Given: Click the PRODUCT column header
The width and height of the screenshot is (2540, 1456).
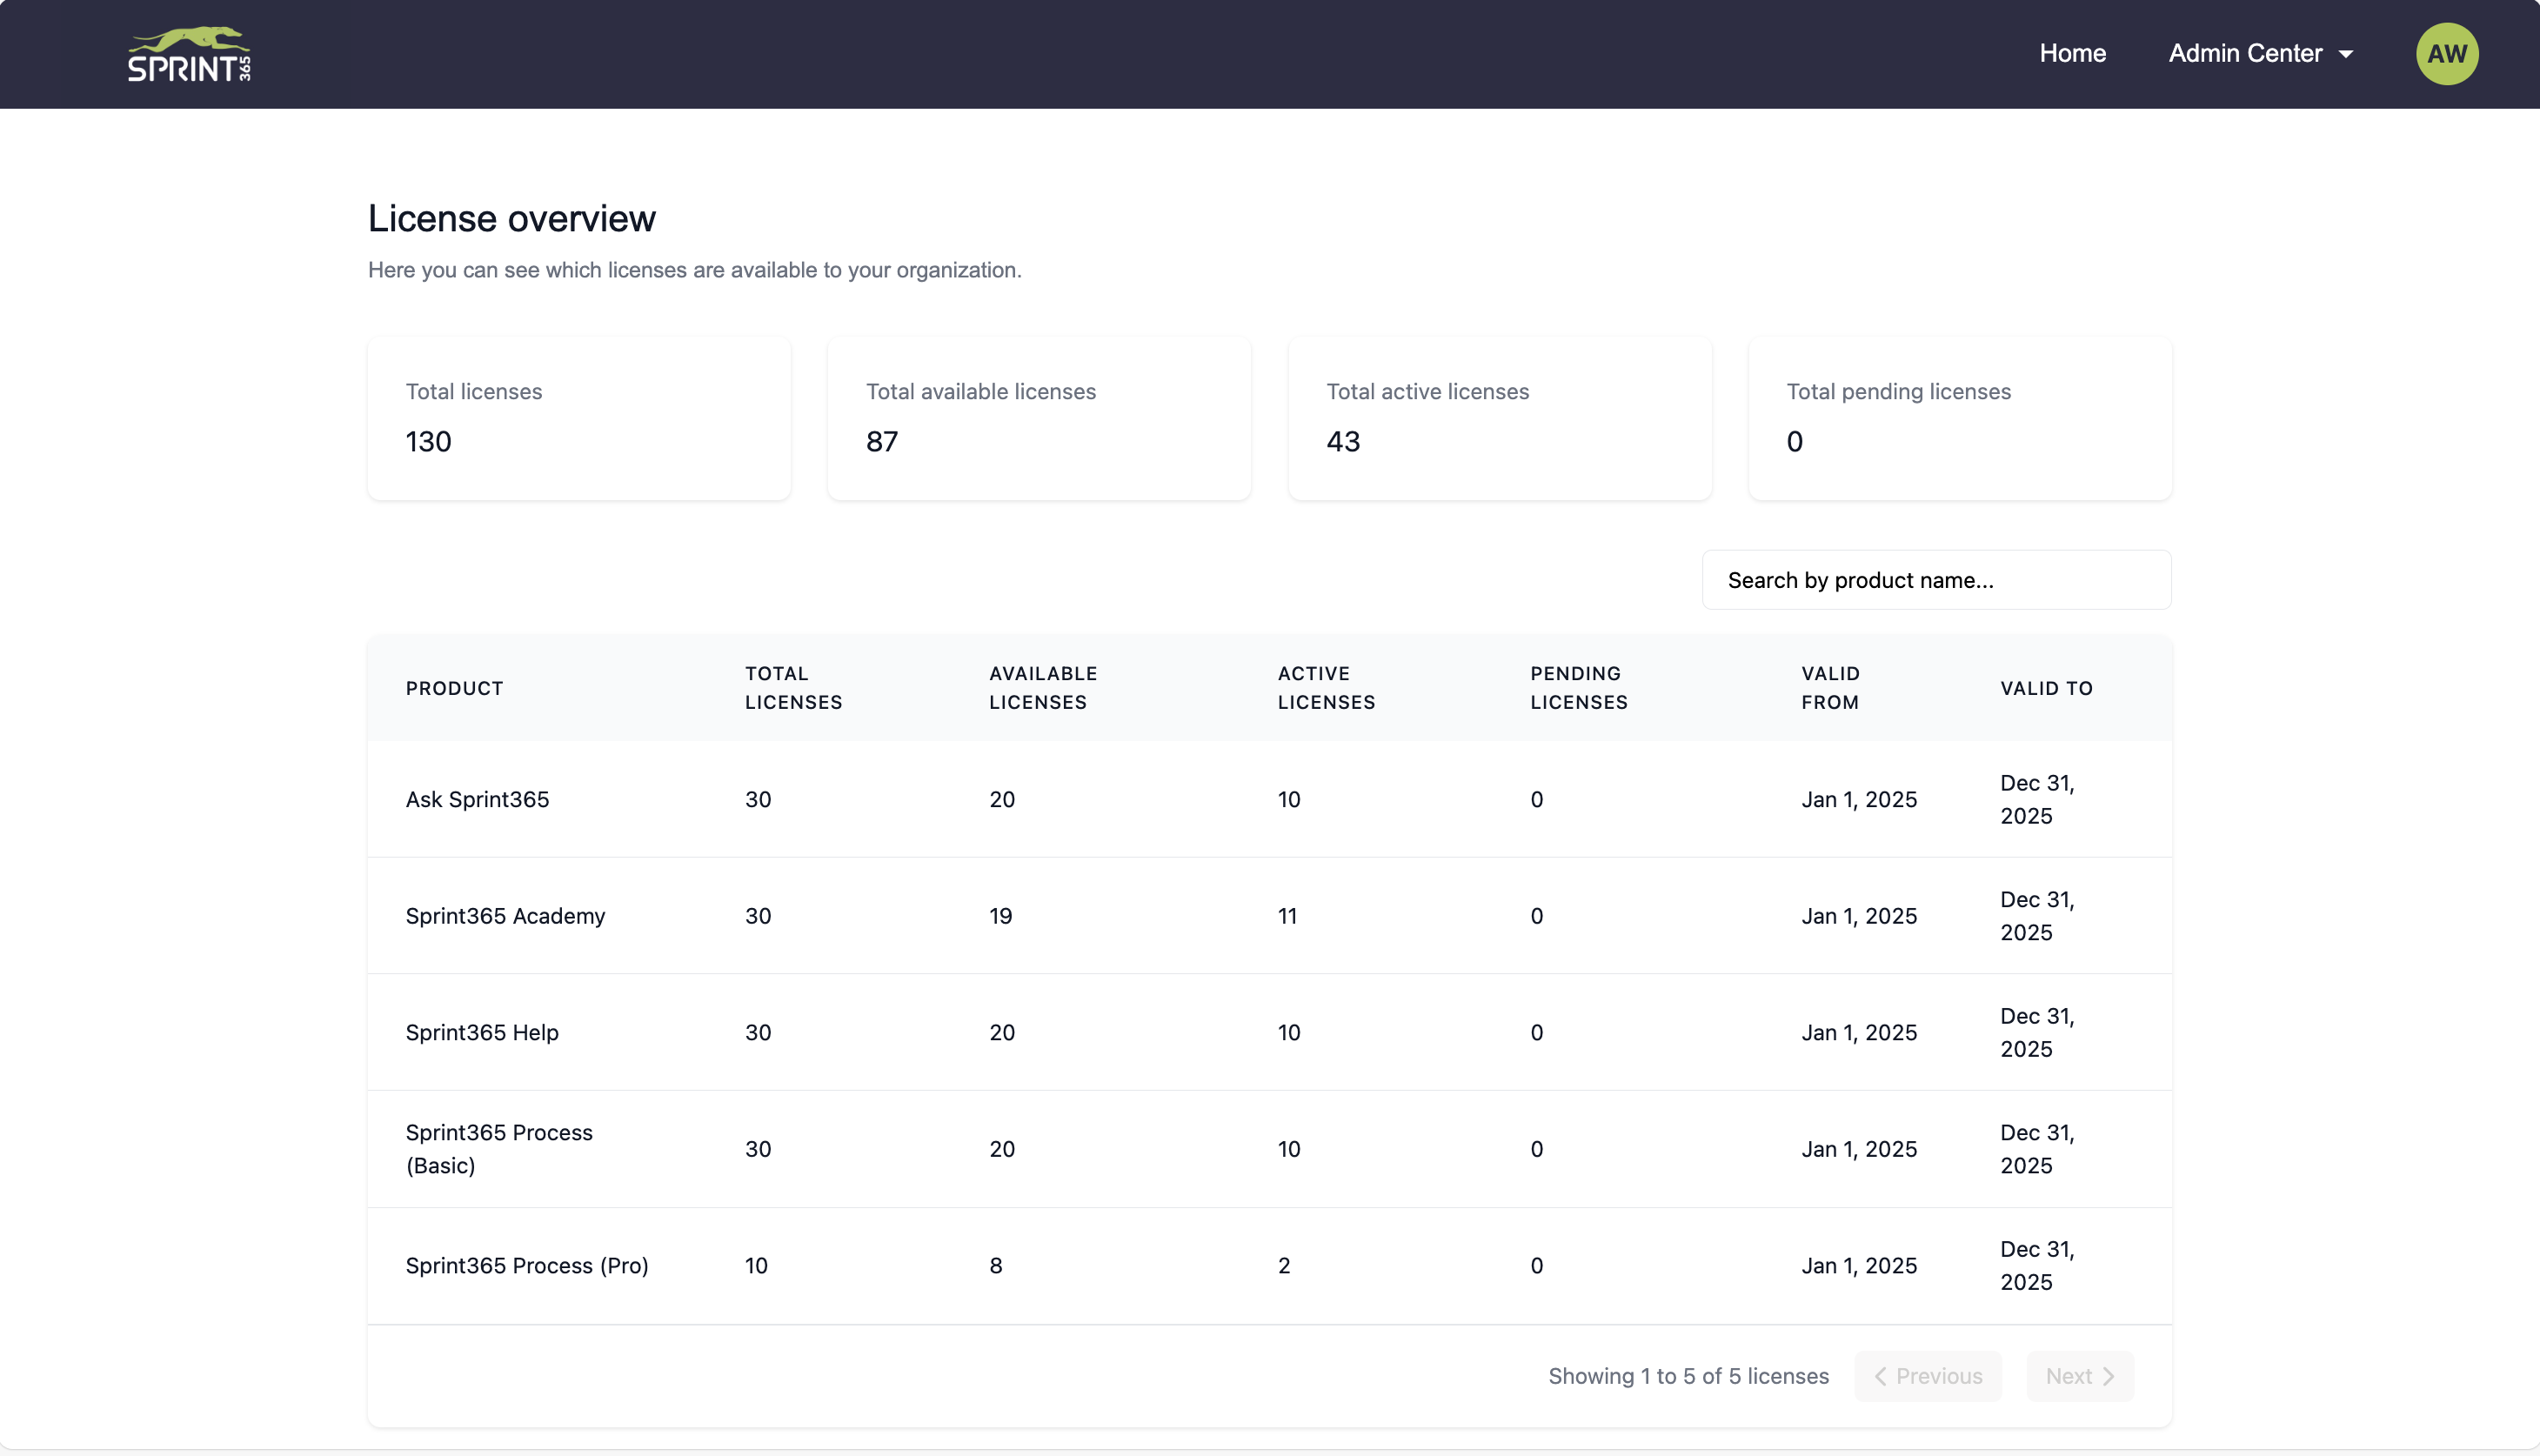Looking at the screenshot, I should coord(454,688).
